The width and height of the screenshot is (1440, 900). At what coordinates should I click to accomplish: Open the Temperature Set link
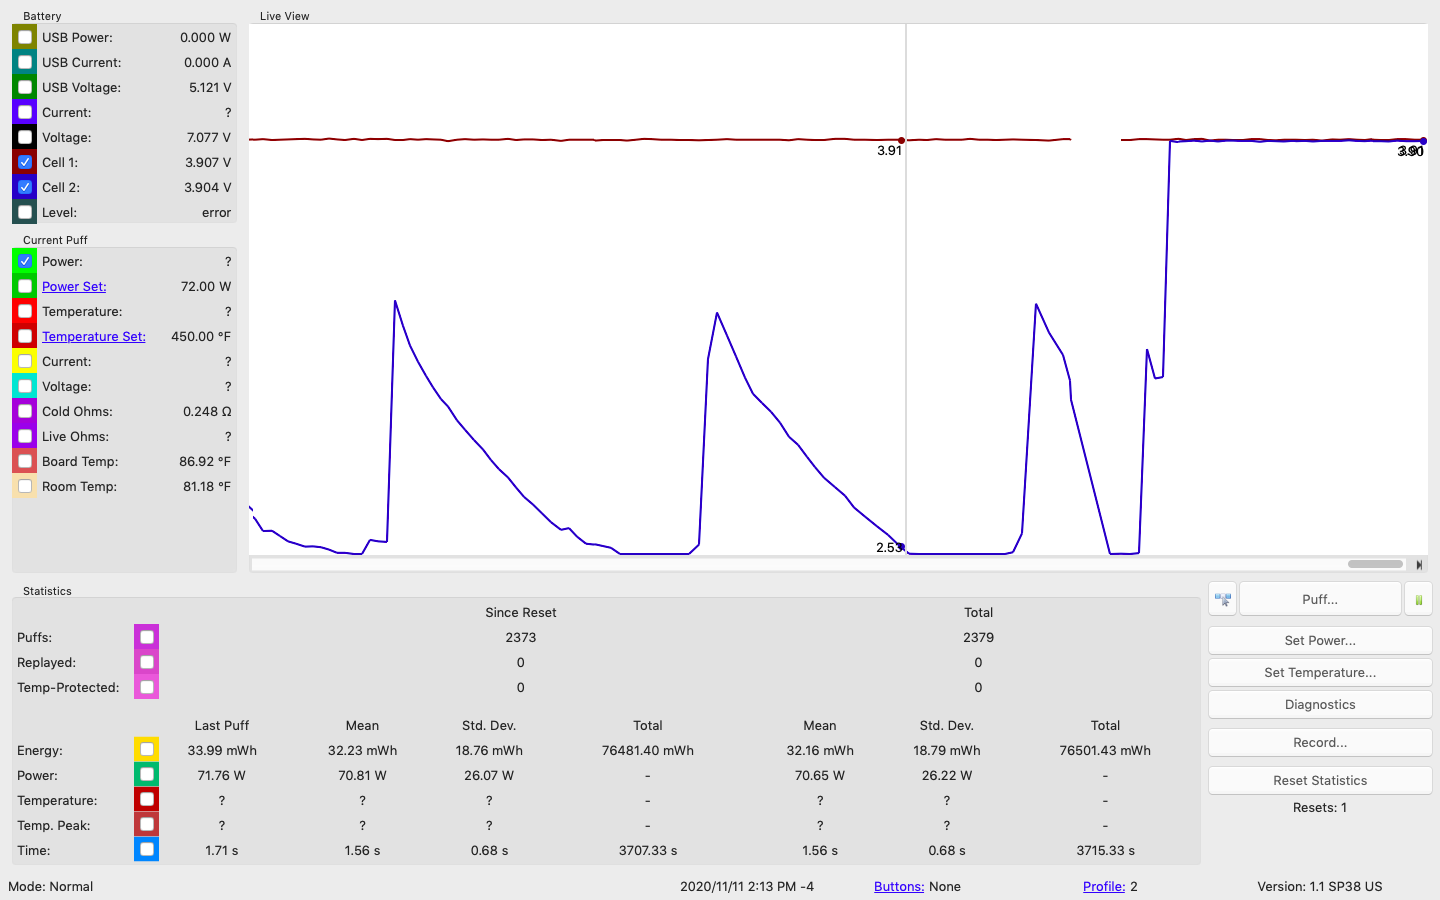pyautogui.click(x=94, y=336)
